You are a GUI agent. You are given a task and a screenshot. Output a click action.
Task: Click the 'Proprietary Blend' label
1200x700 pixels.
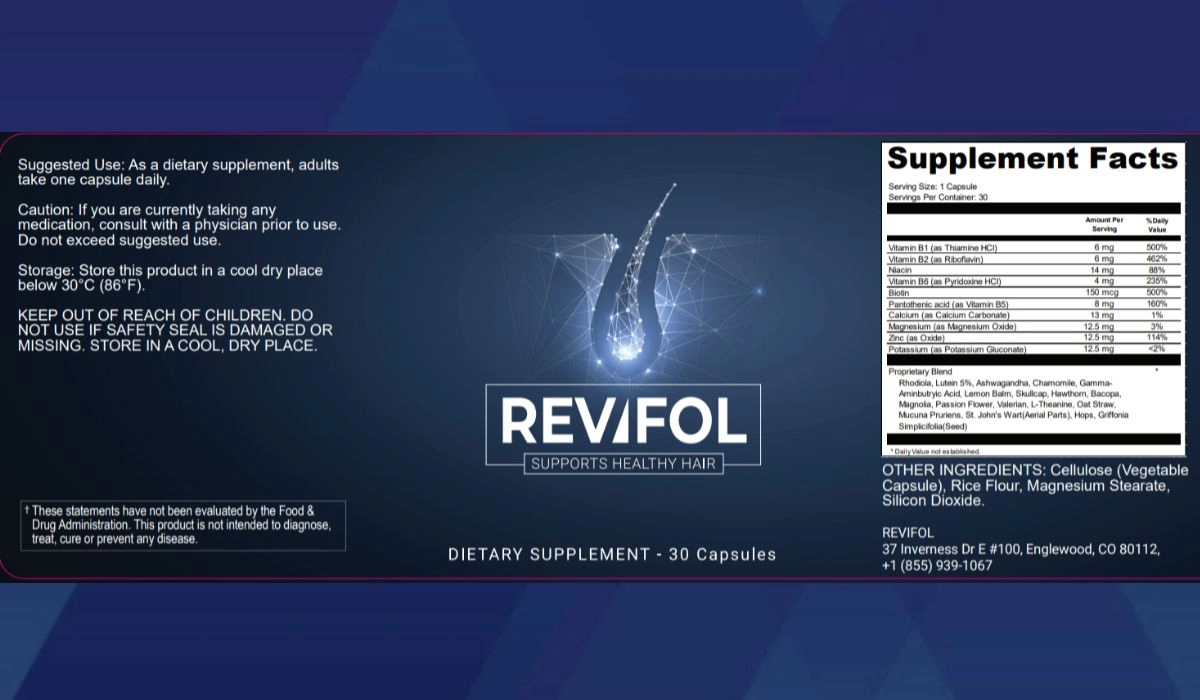click(920, 371)
